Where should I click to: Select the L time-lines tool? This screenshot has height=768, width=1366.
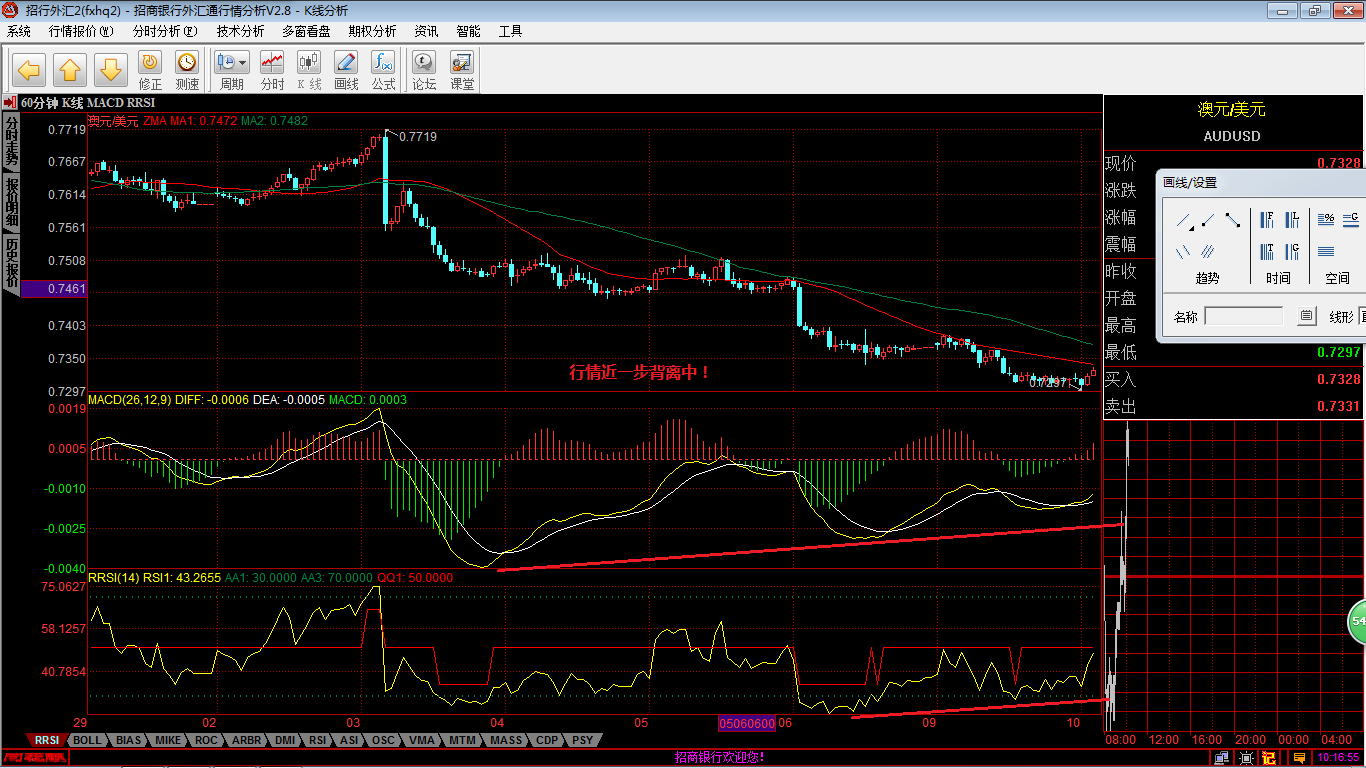[1292, 220]
